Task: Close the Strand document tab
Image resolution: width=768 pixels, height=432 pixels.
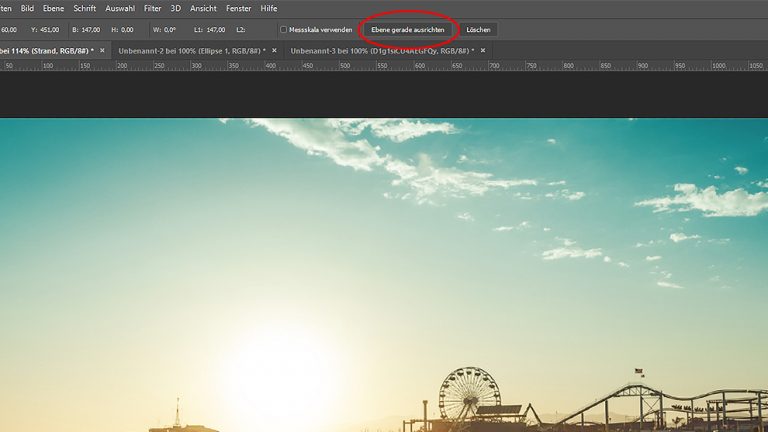Action: coord(102,50)
